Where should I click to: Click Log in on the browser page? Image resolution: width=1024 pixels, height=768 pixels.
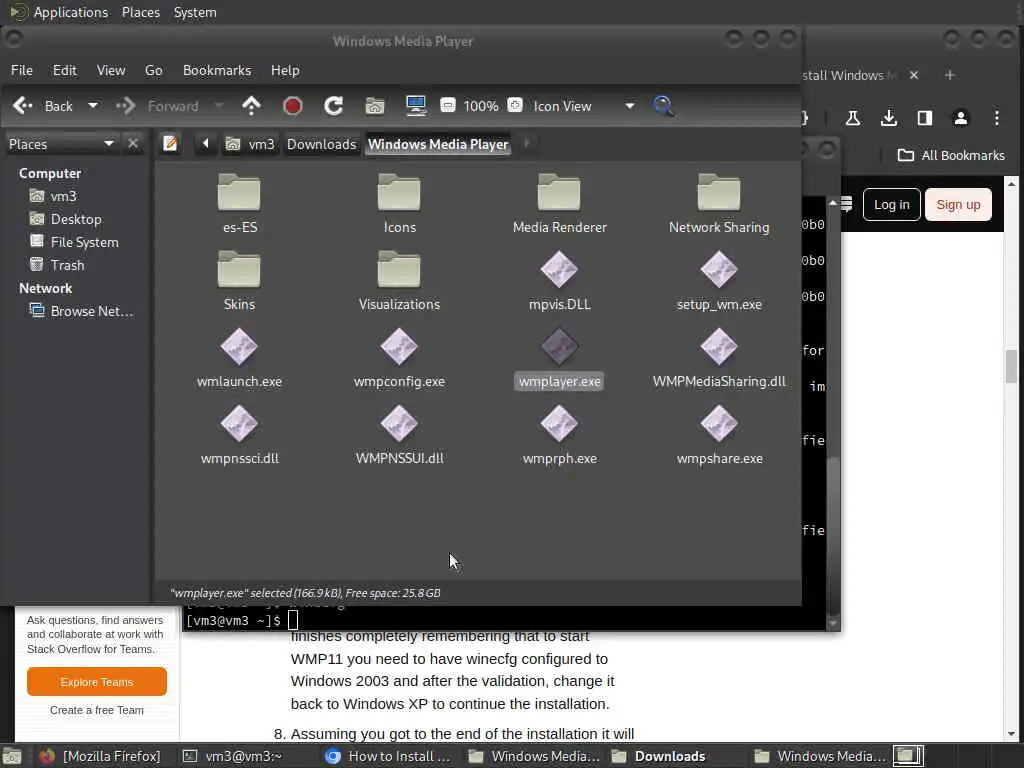(x=891, y=204)
